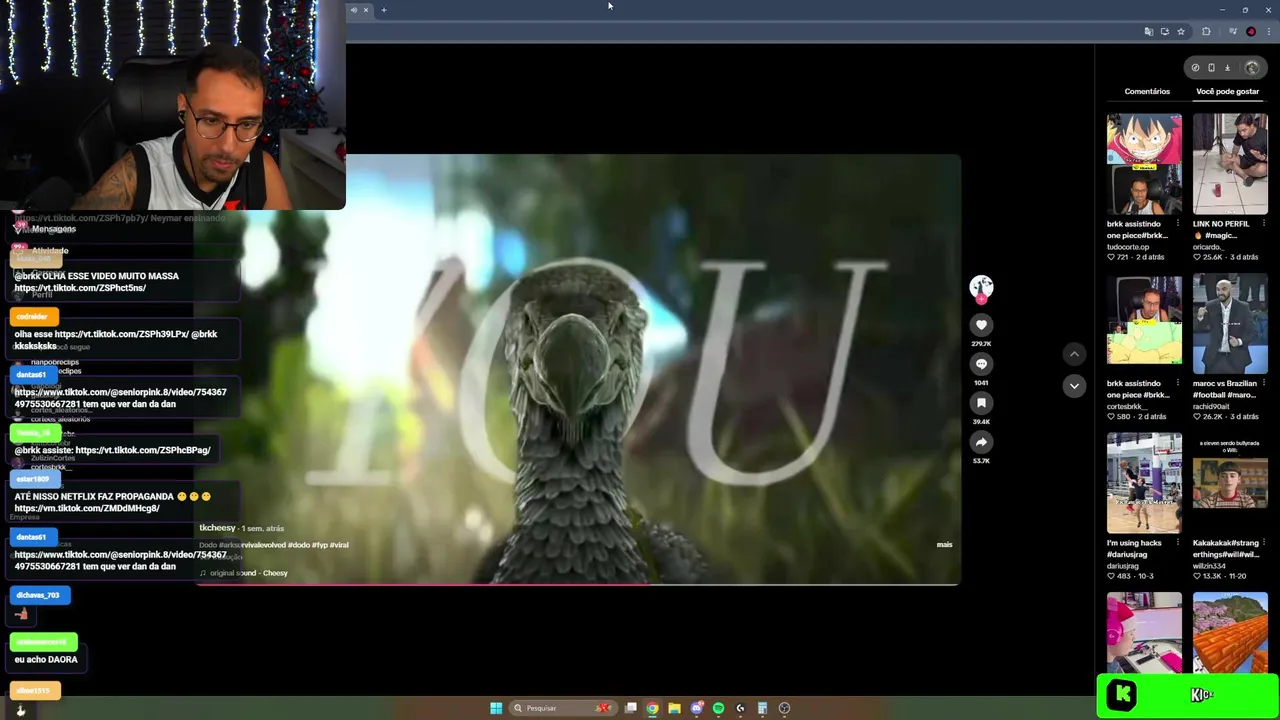Switch to the Você pode gostar tab
This screenshot has height=720, width=1280.
1227,91
